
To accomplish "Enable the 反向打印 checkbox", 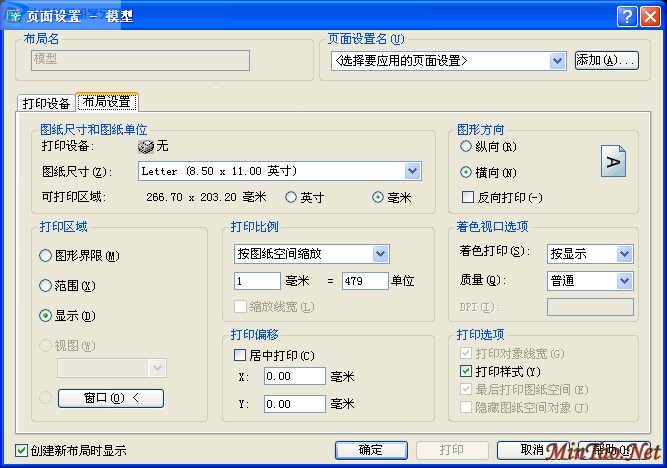I will tap(467, 197).
